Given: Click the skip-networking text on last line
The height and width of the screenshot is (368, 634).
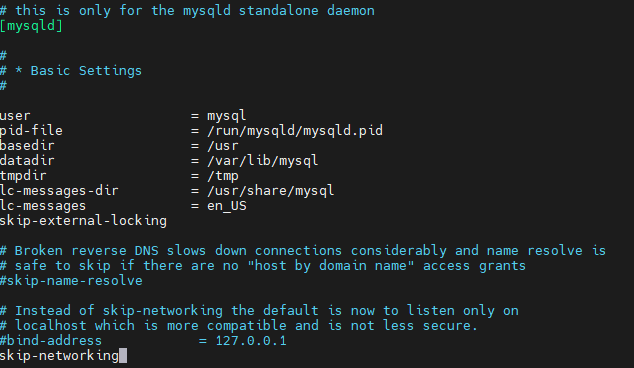Looking at the screenshot, I should 59,356.
